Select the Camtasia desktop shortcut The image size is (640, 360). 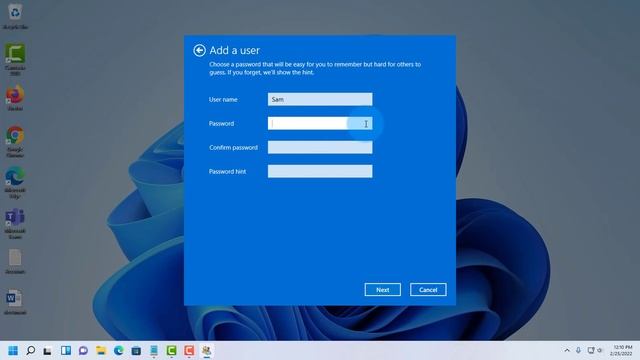(x=15, y=59)
